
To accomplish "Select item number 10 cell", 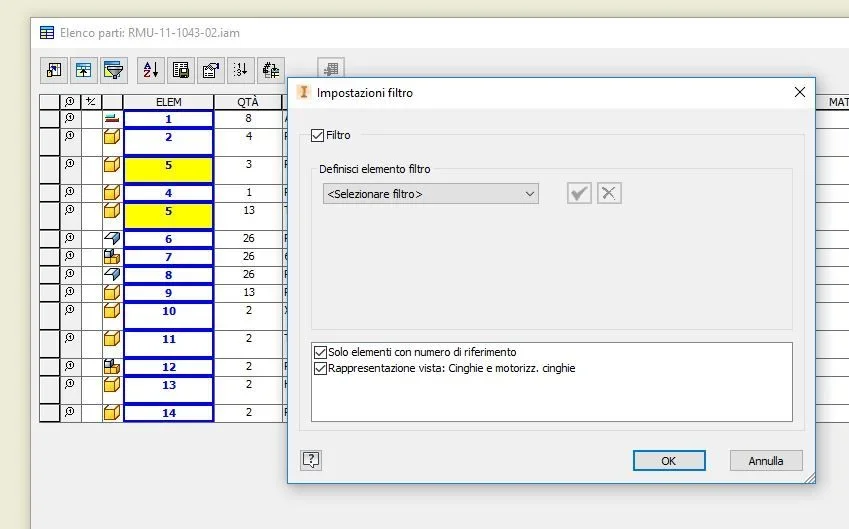I will [x=168, y=316].
